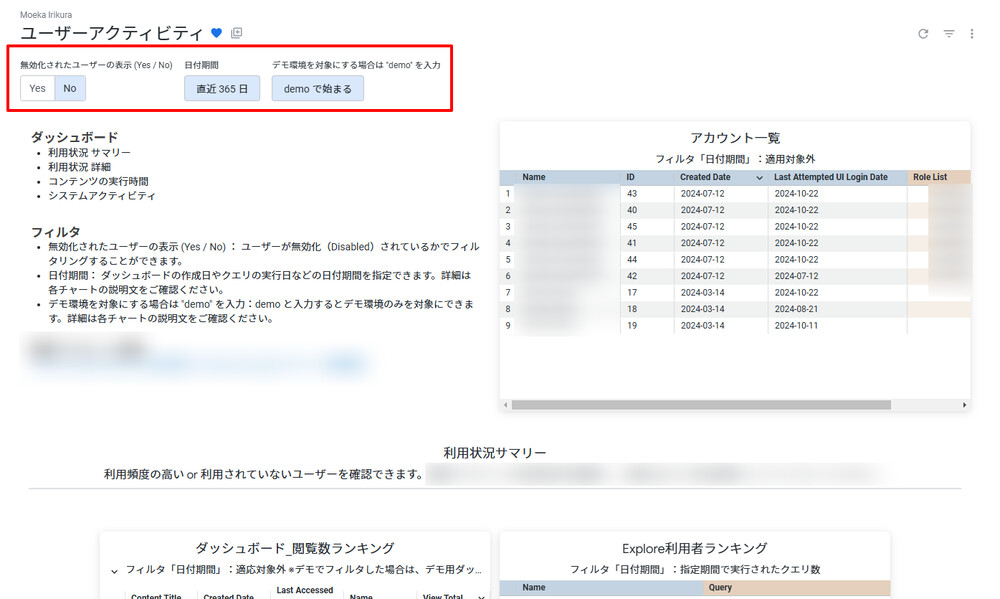Select No for disabled users filter
Viewport: 1000px width, 599px height.
pyautogui.click(x=70, y=88)
